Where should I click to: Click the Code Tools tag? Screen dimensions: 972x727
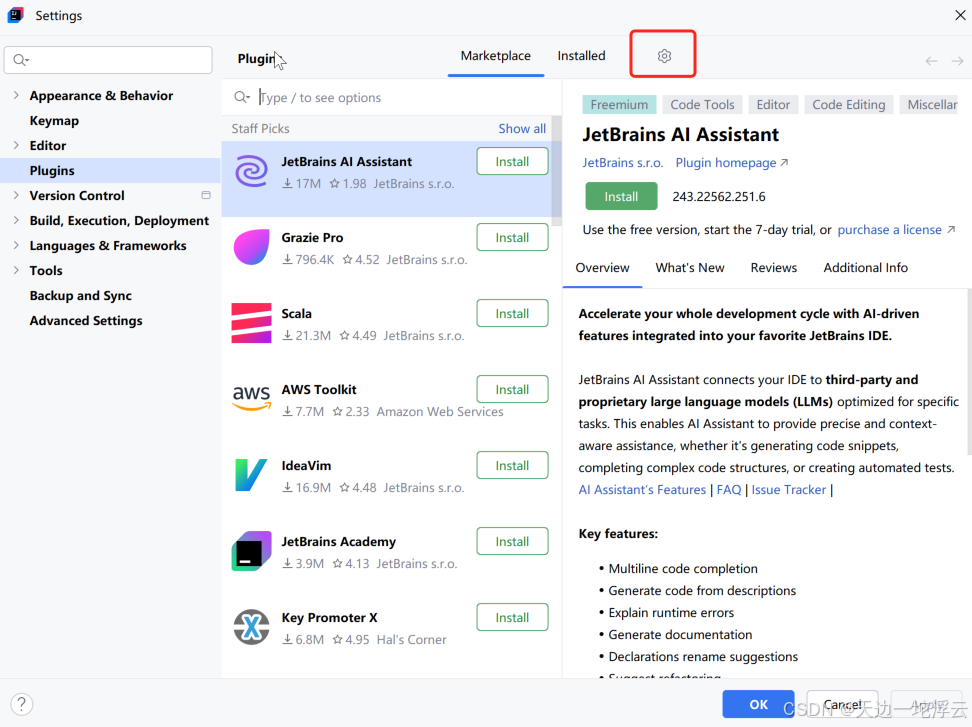coord(702,105)
